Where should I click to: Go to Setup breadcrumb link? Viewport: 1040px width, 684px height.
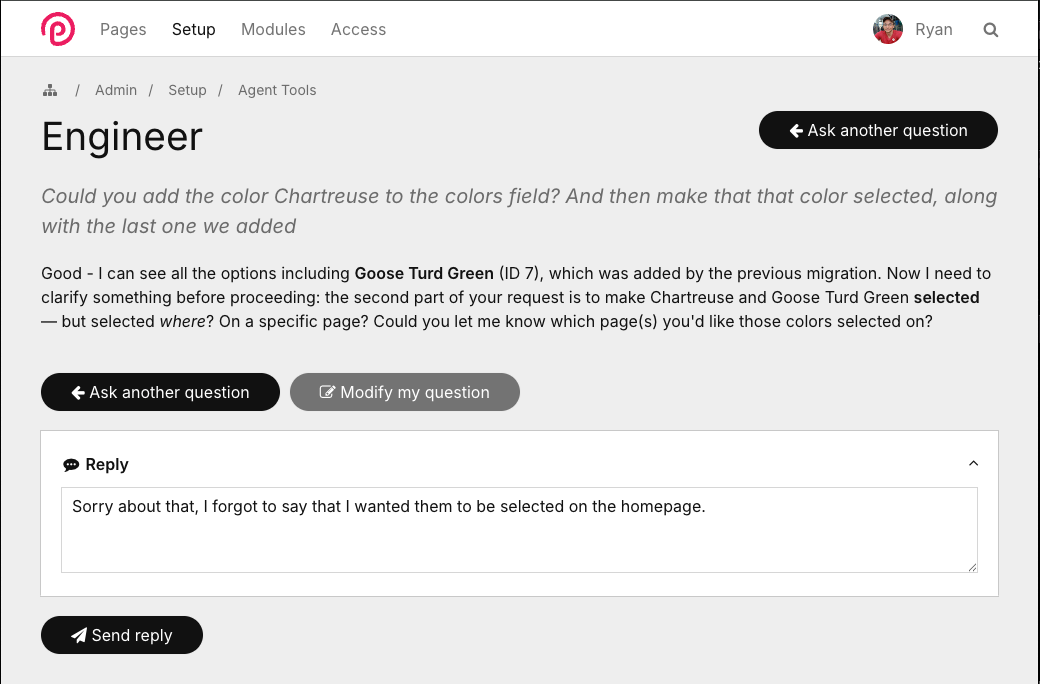187,90
